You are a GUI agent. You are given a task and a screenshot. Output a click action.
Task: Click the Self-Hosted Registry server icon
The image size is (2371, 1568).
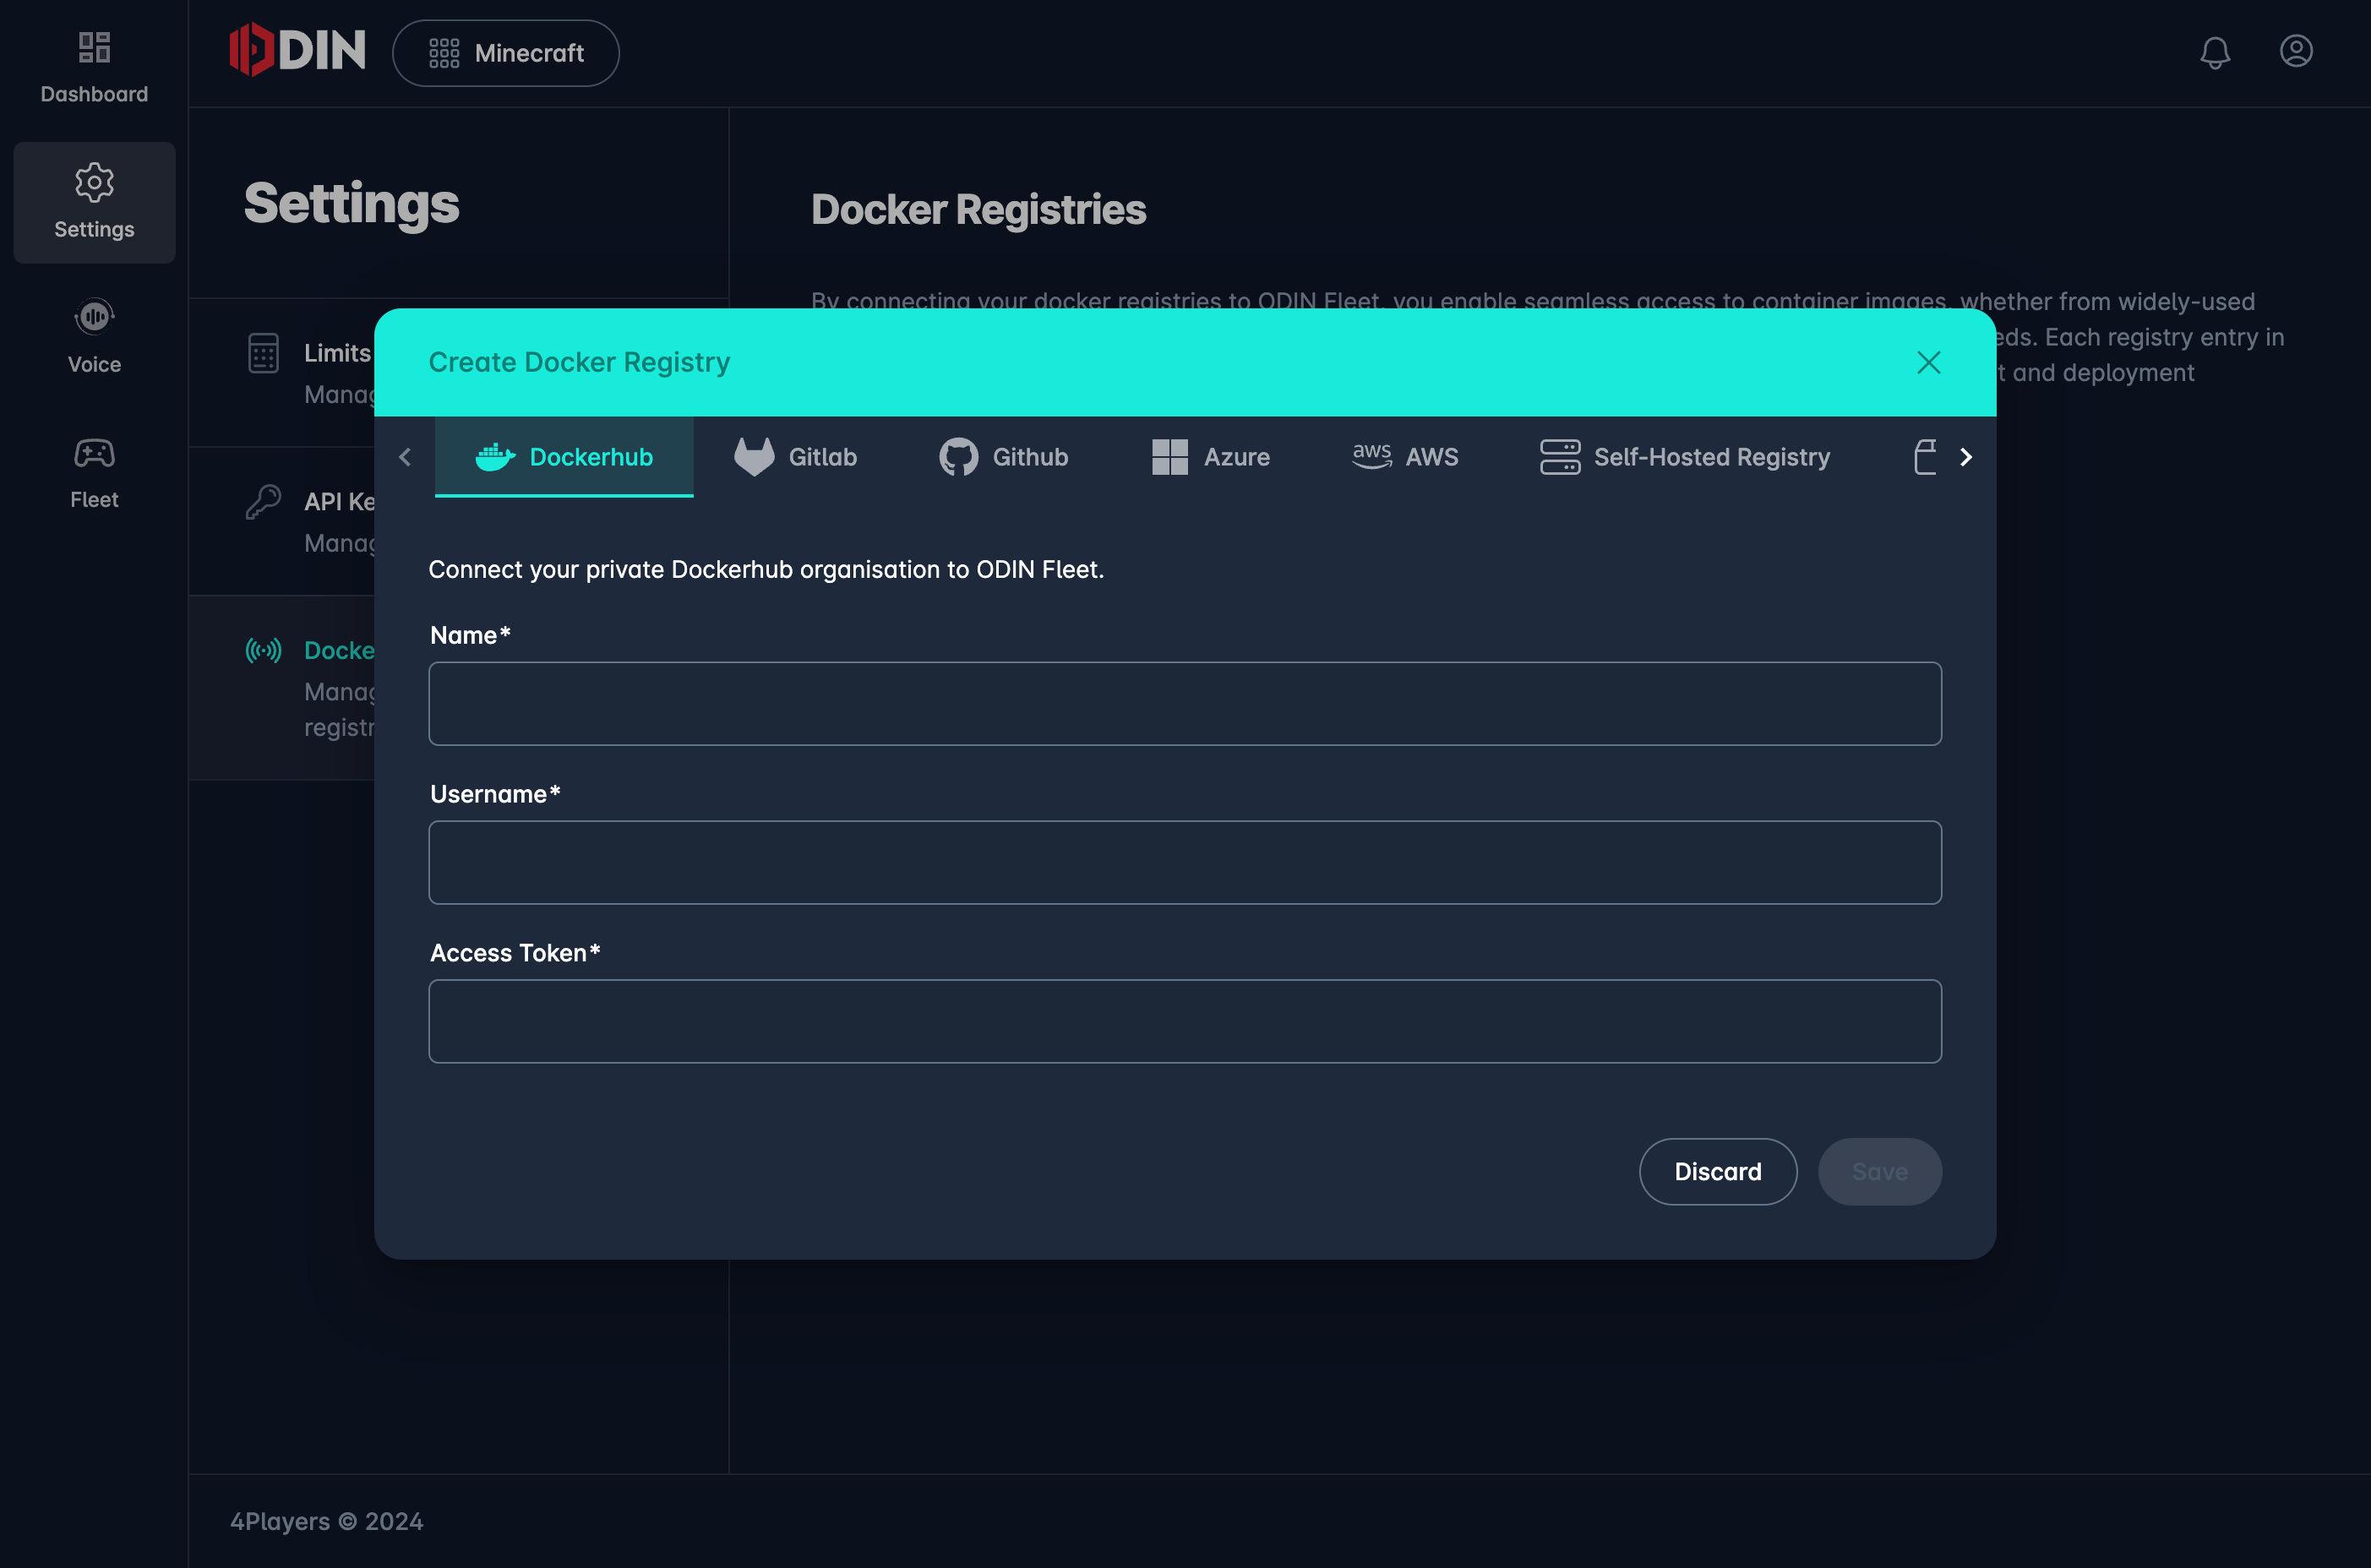(1560, 457)
